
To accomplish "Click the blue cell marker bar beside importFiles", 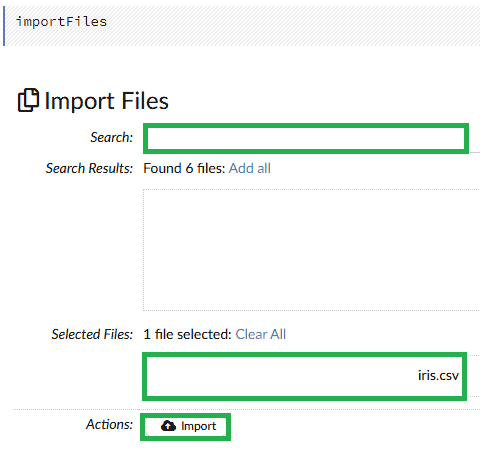I will click(4, 26).
